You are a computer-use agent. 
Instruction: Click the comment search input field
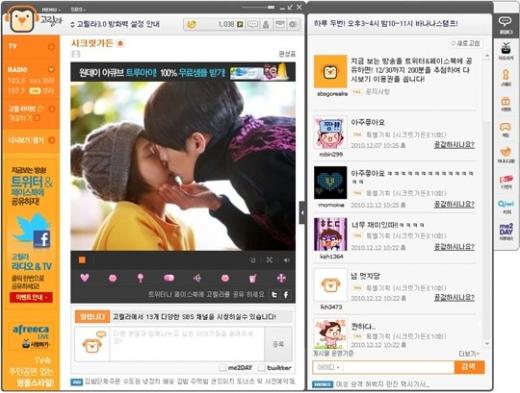coord(398,367)
